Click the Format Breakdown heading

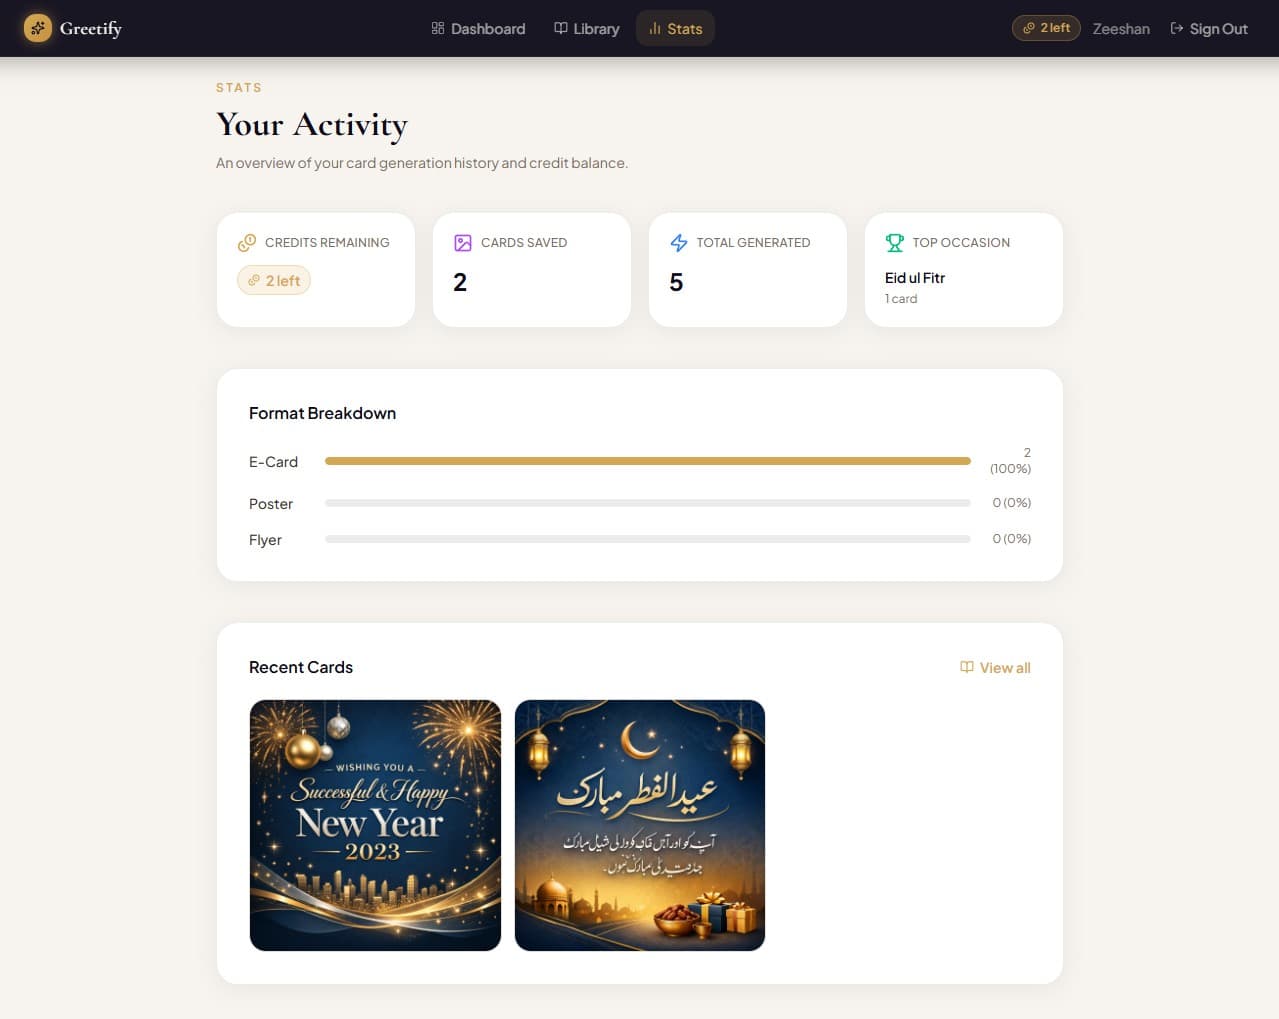(322, 413)
